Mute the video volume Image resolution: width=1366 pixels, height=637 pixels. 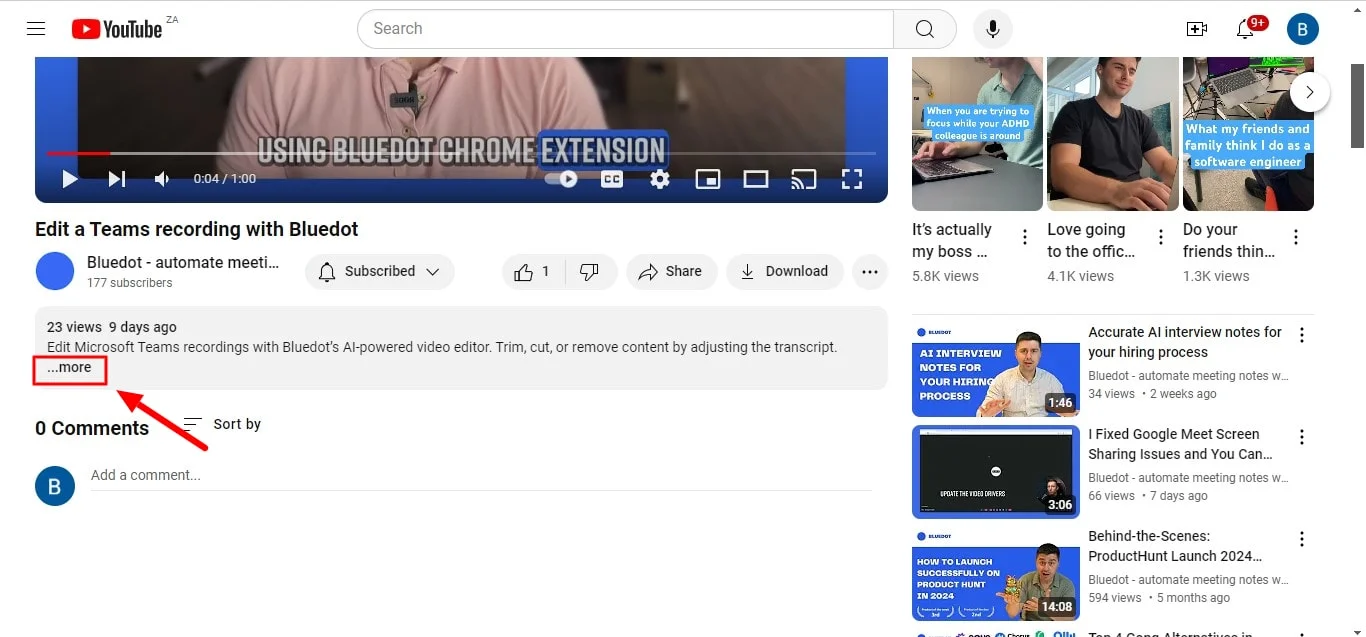[162, 179]
